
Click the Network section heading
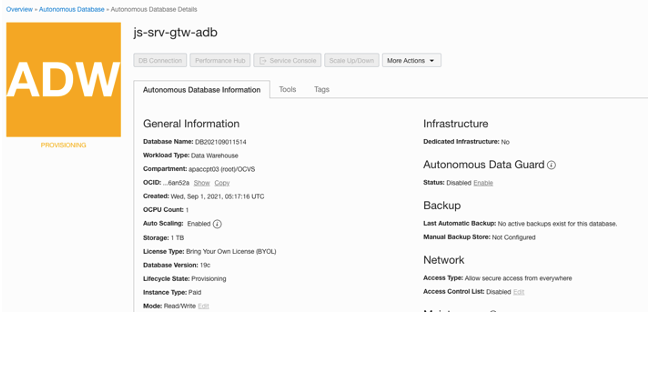point(444,260)
